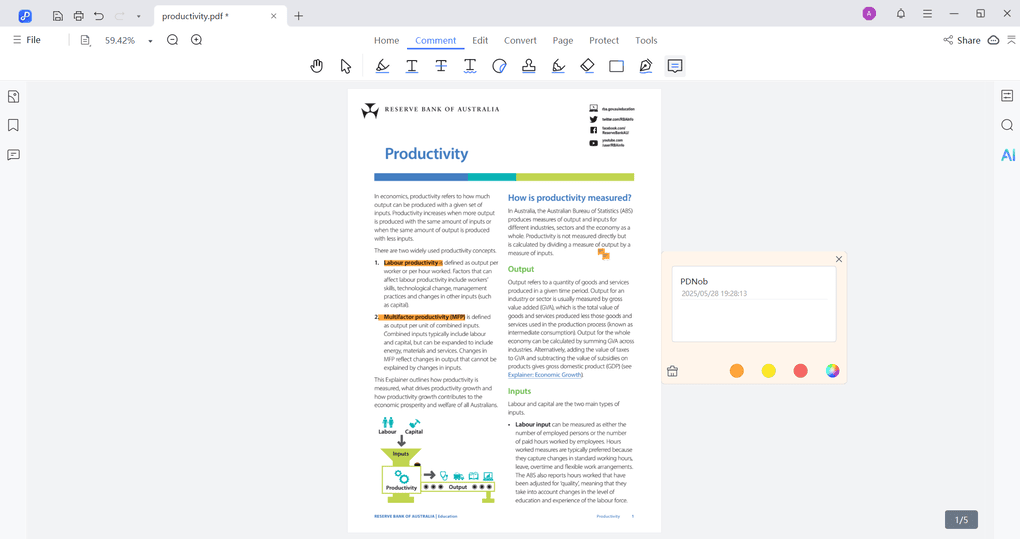Select the arrow Select tool

[x=345, y=66]
